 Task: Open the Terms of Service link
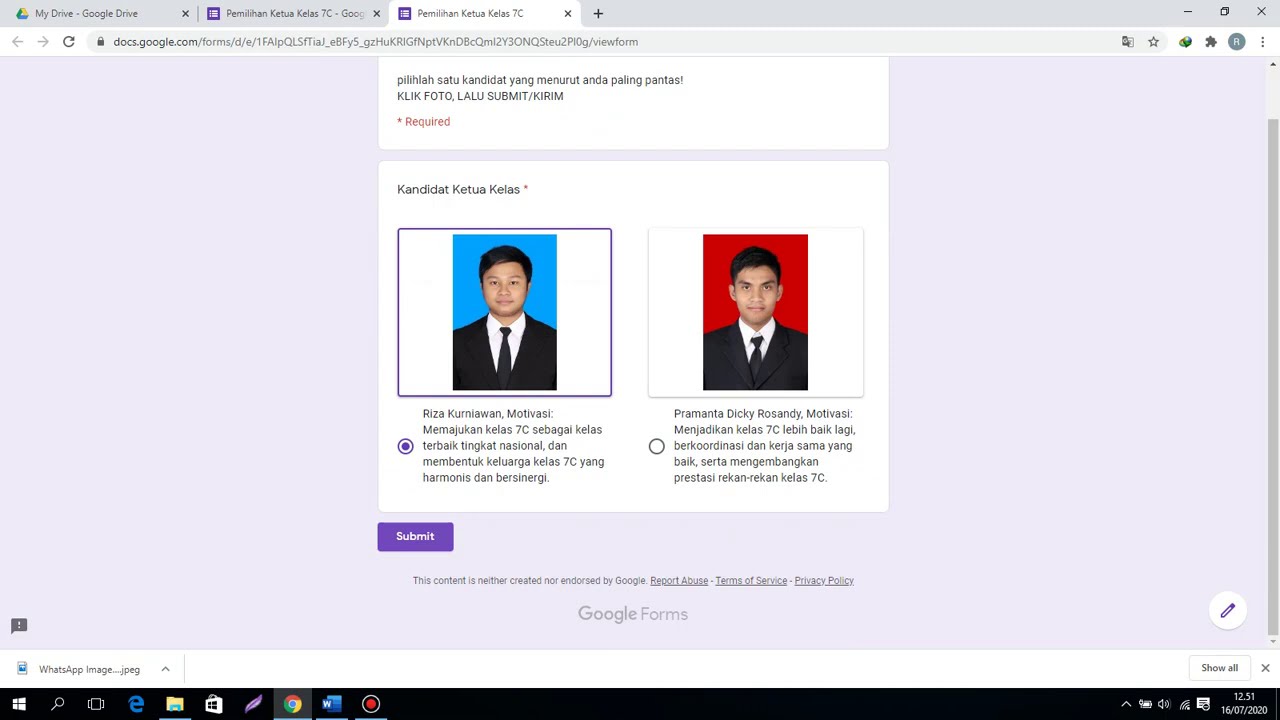[x=751, y=580]
